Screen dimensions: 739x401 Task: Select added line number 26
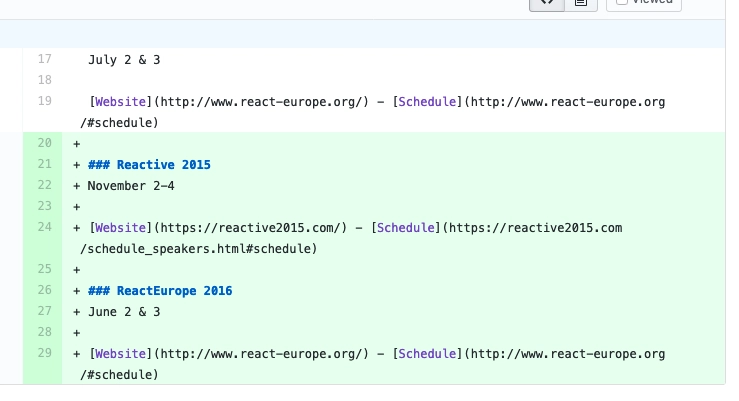(44, 290)
